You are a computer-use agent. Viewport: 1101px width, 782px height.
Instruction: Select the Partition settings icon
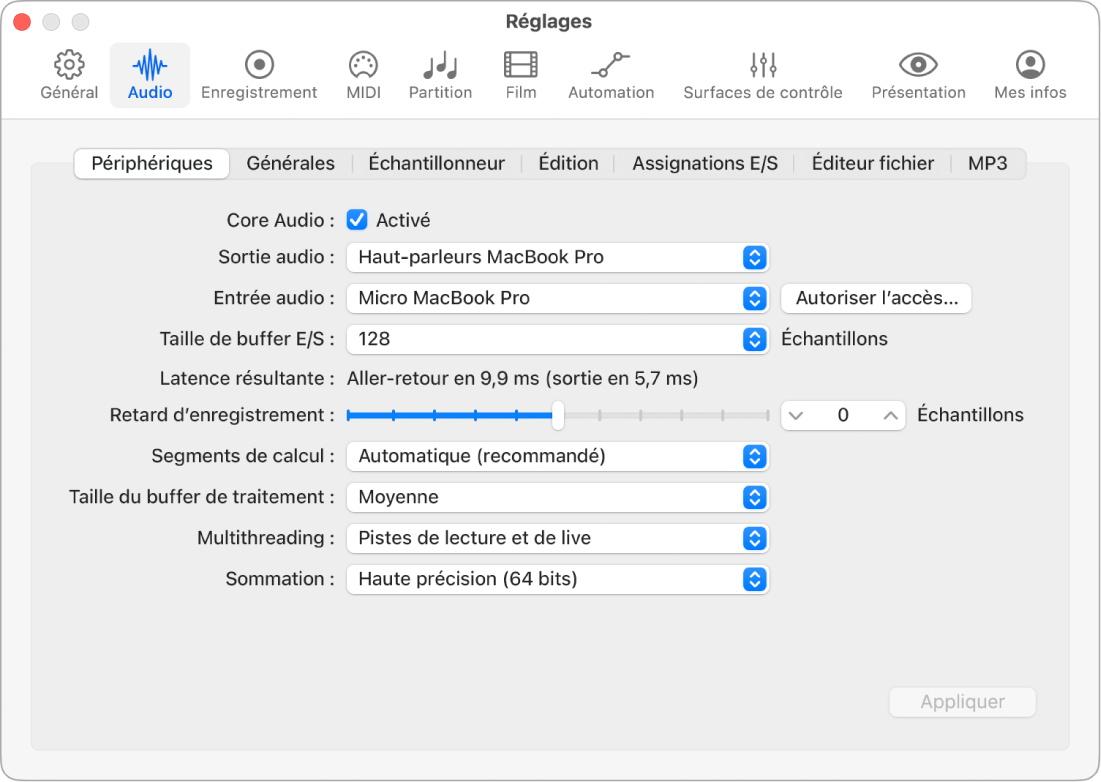tap(440, 74)
